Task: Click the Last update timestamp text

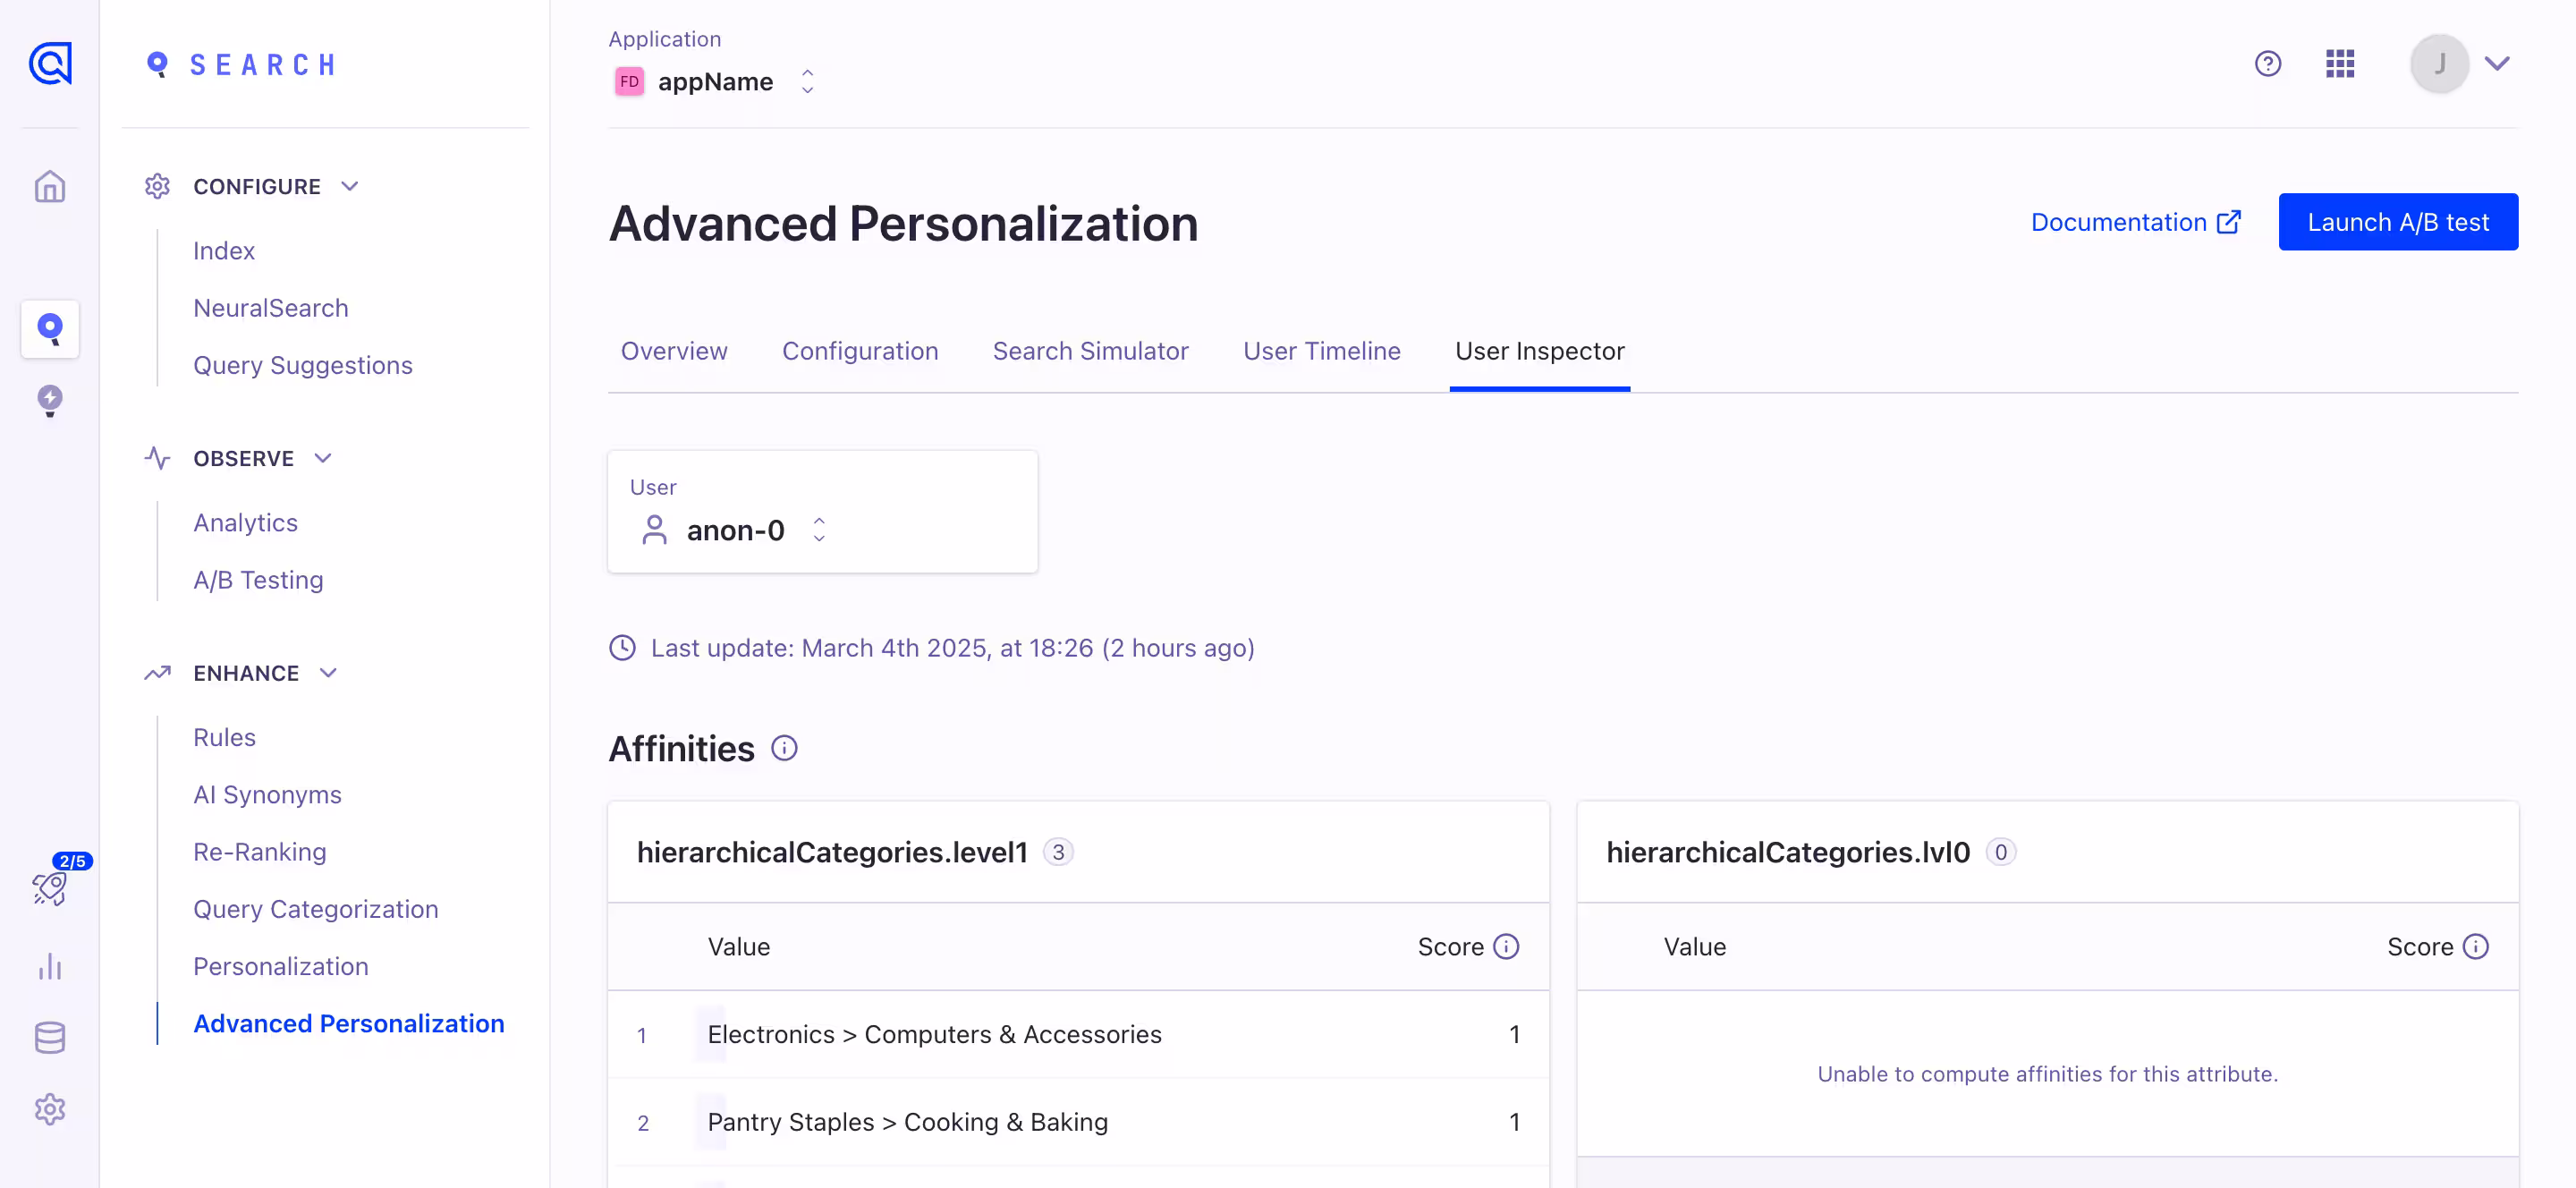Action: [x=952, y=648]
